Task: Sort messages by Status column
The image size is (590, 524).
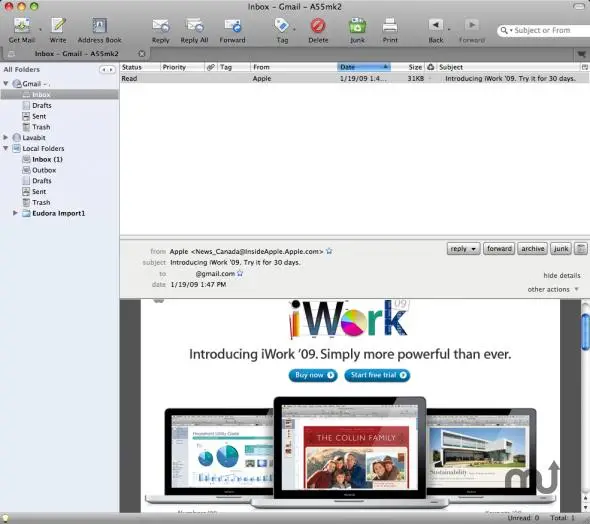Action: pos(140,67)
